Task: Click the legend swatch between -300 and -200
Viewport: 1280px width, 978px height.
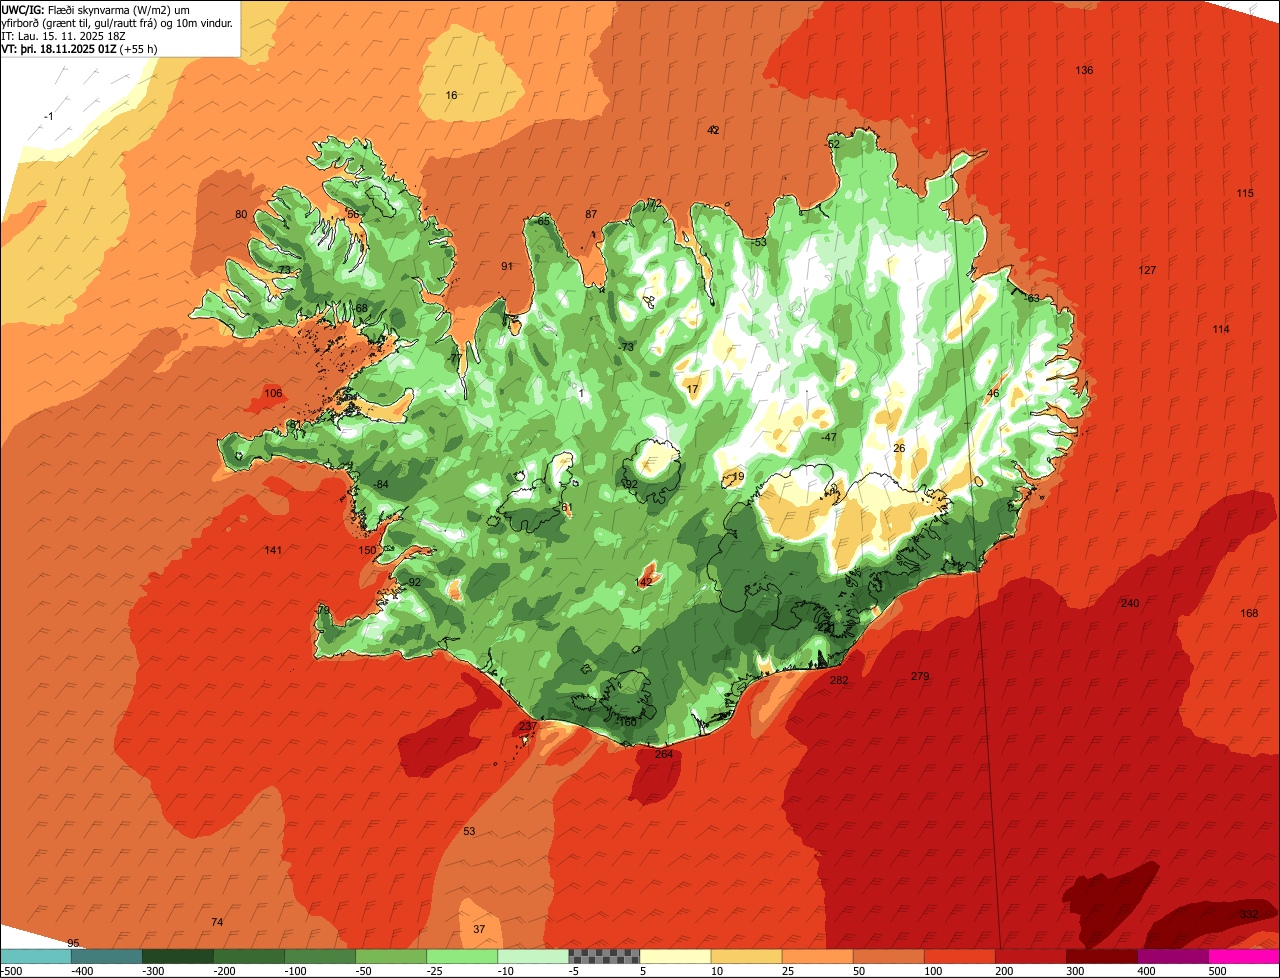Action: point(178,955)
